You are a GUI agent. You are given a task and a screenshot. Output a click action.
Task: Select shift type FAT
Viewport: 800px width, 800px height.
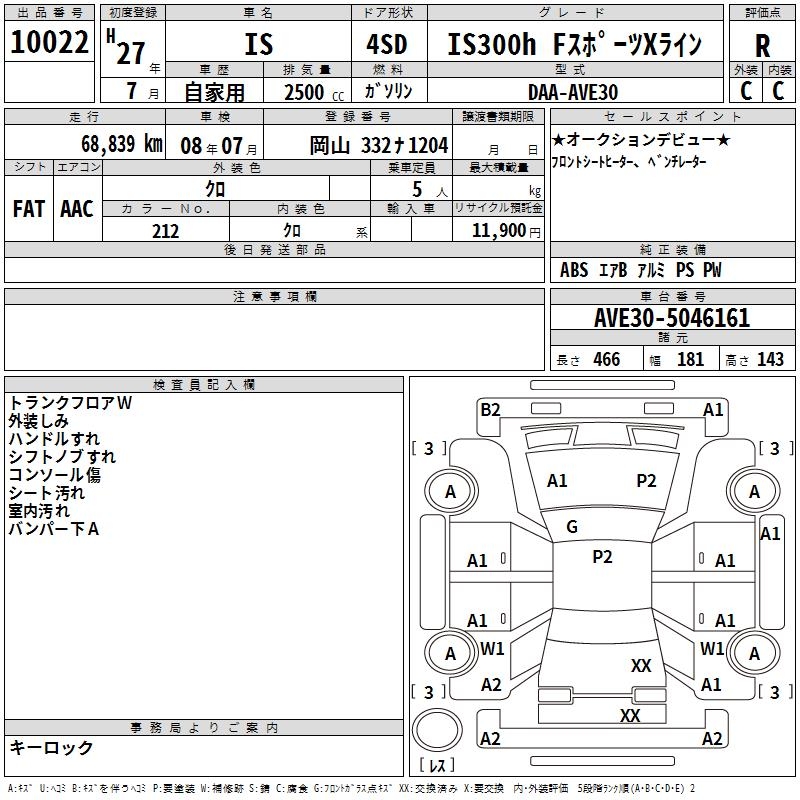tap(29, 209)
